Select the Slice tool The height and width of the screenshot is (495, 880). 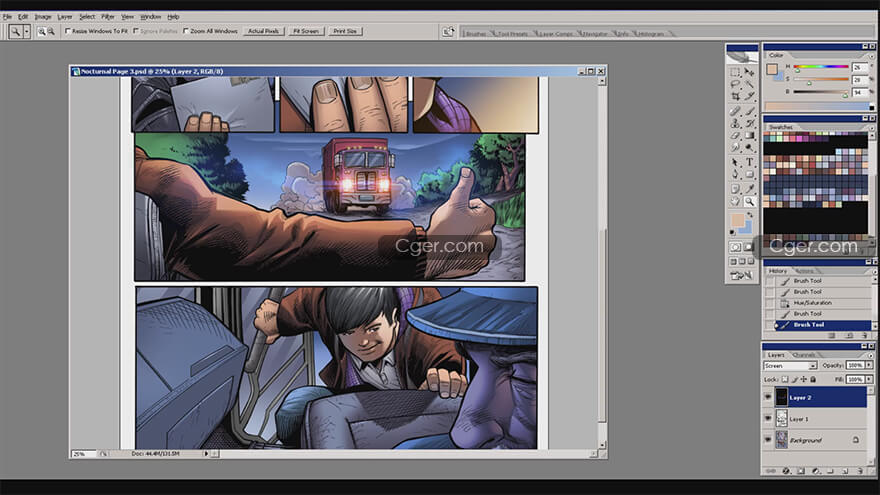pos(749,96)
